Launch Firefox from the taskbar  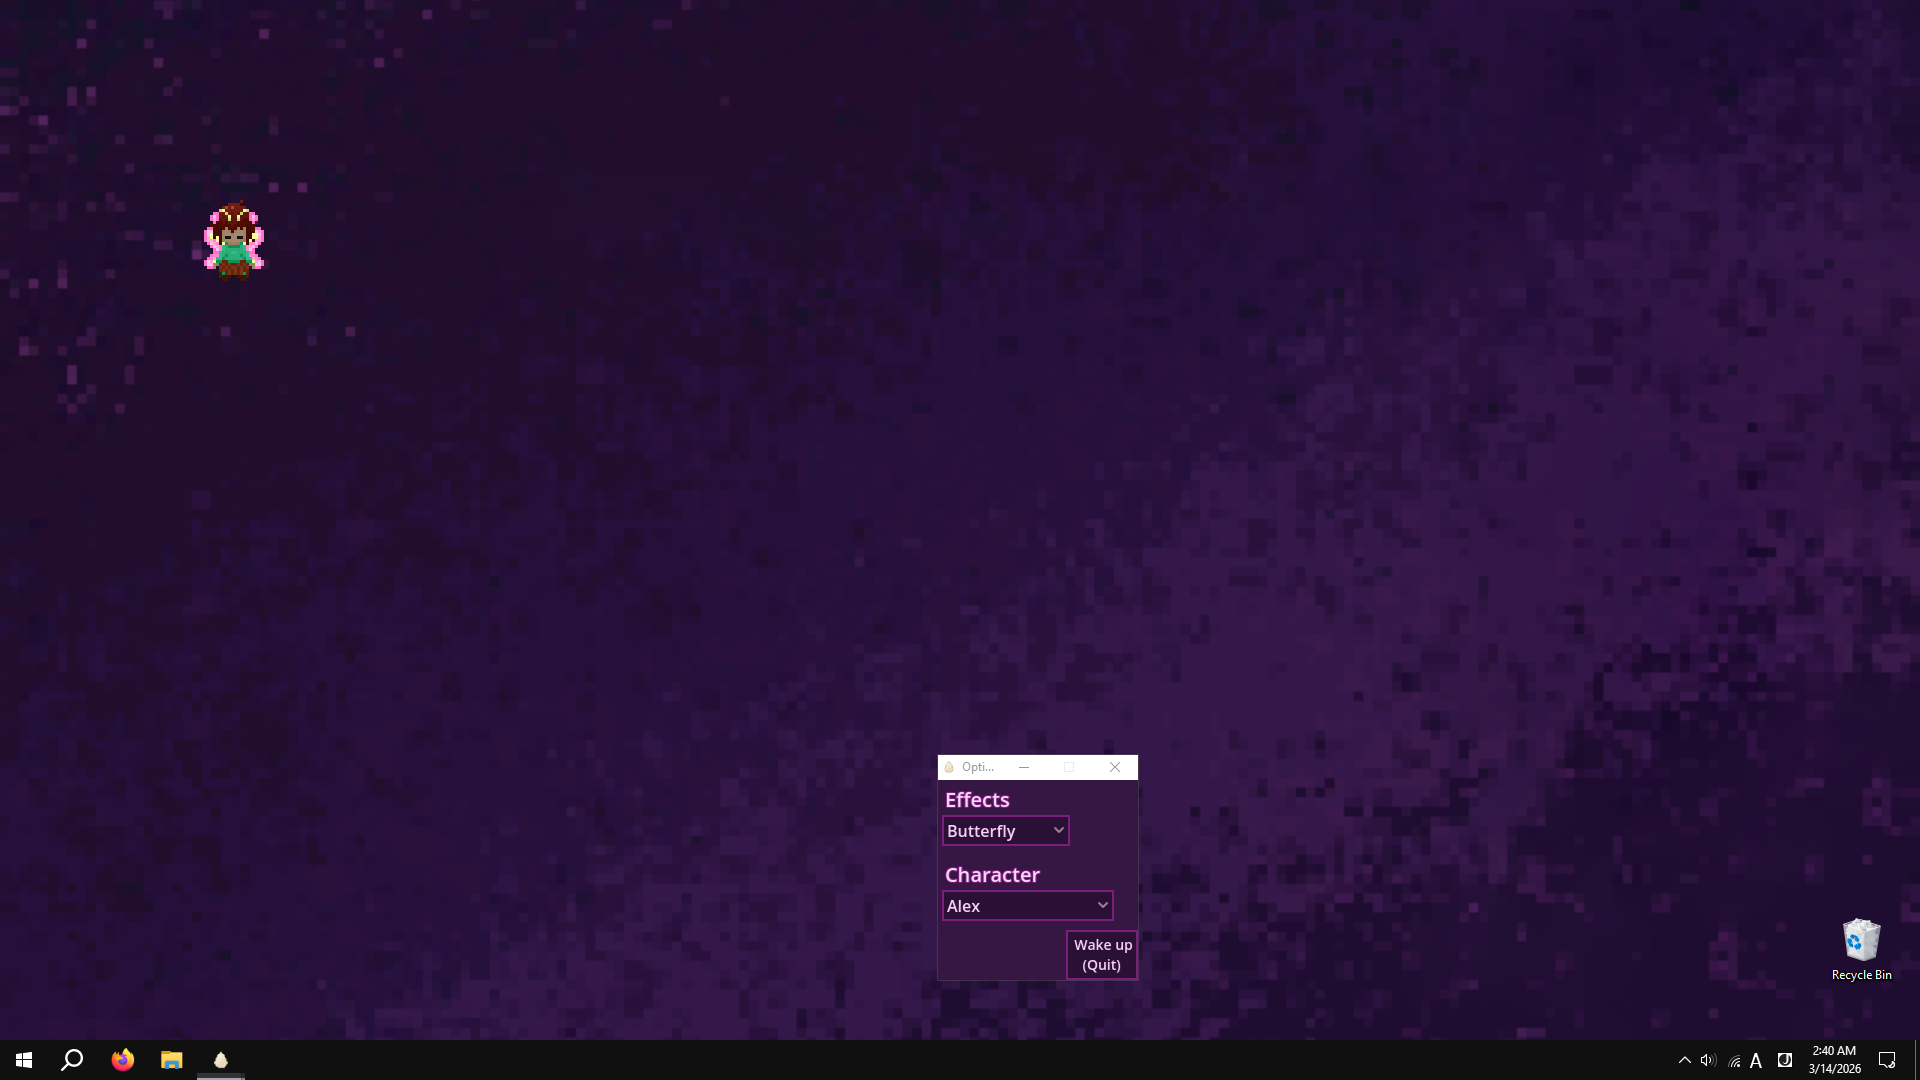pos(122,1060)
